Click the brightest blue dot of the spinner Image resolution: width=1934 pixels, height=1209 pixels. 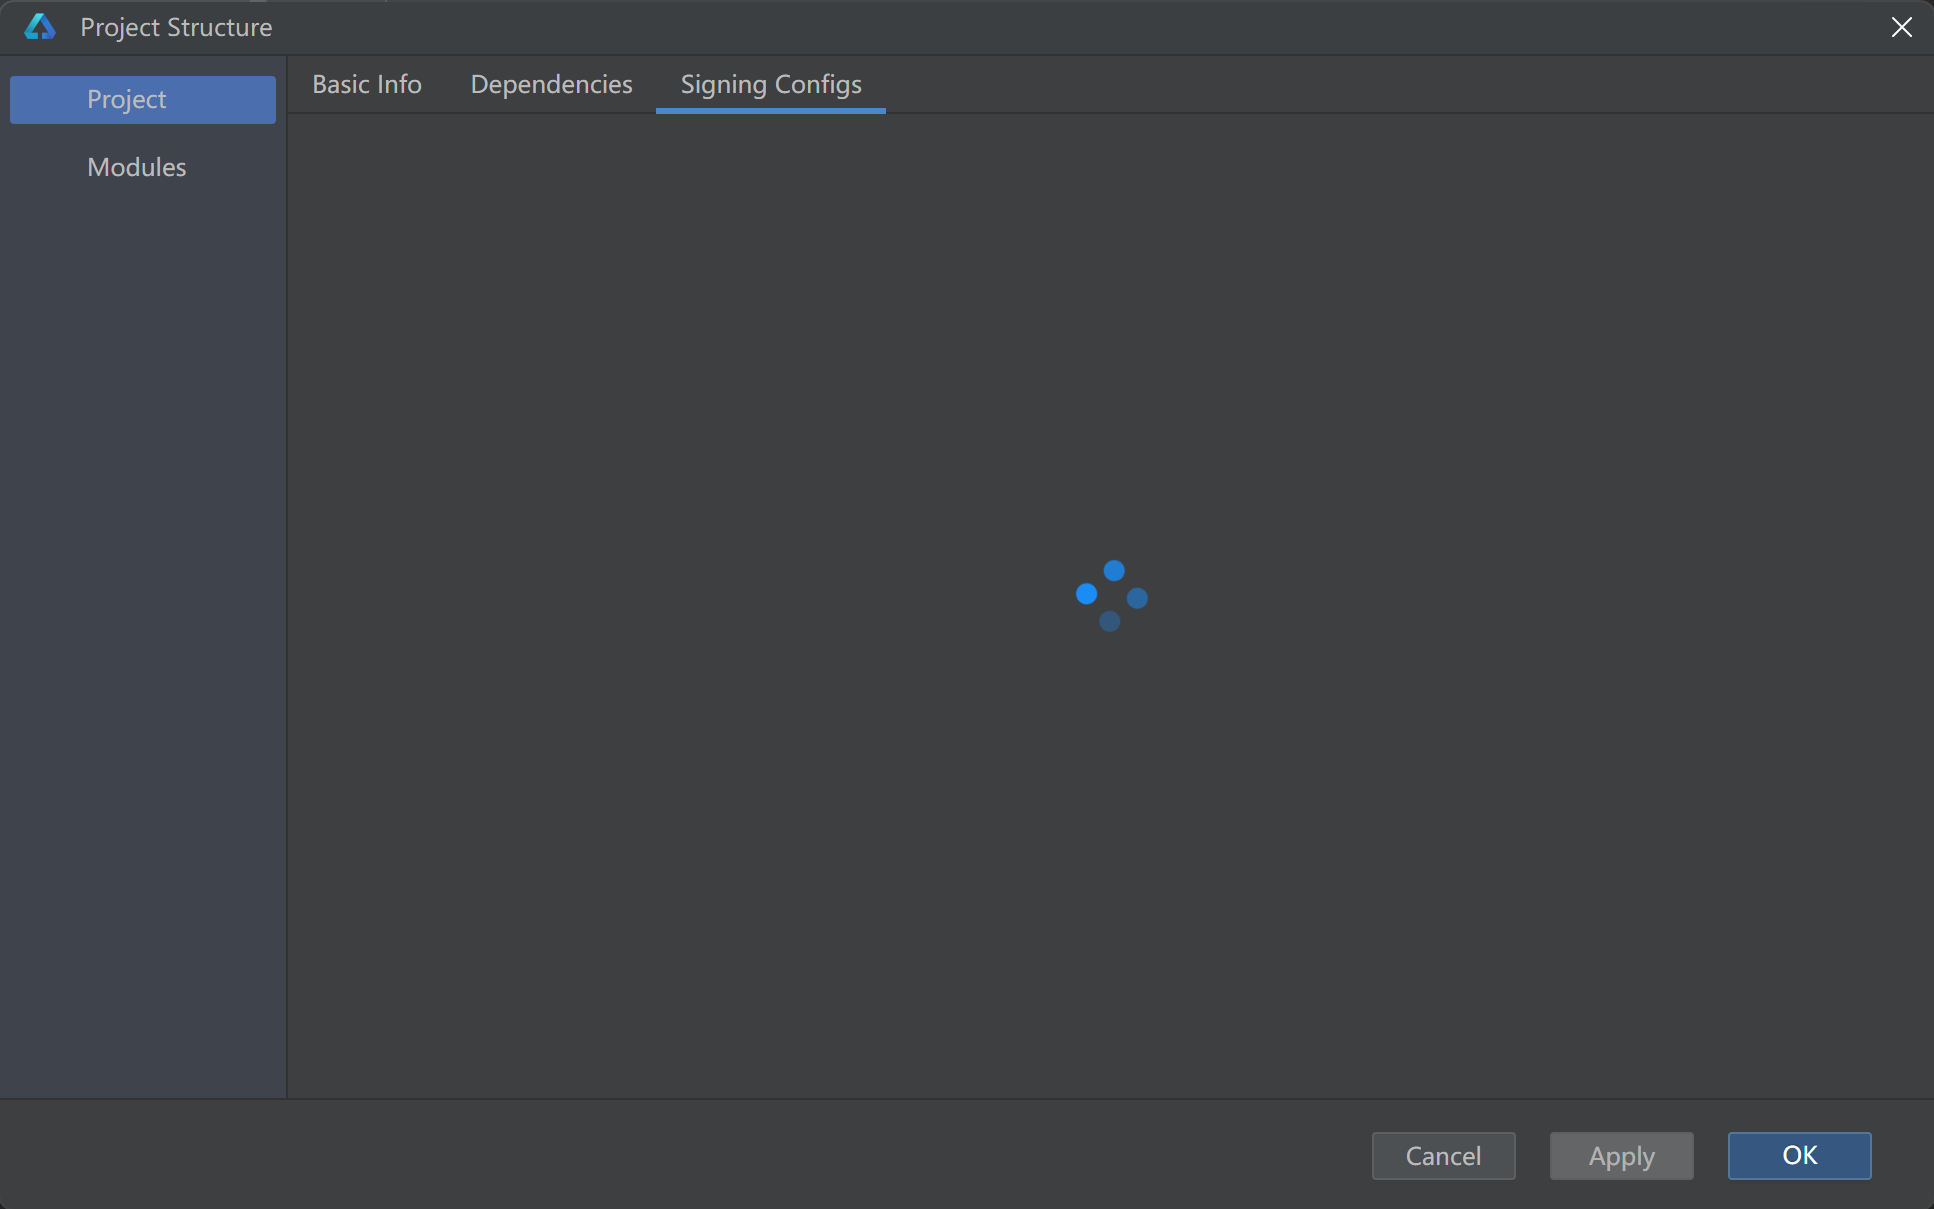pyautogui.click(x=1087, y=594)
